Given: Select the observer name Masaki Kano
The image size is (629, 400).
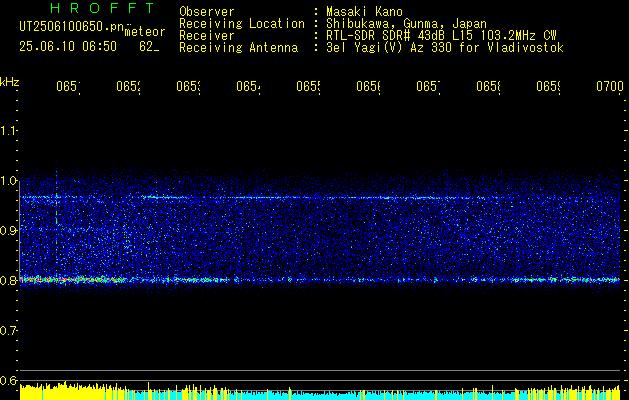Looking at the screenshot, I should [x=364, y=11].
